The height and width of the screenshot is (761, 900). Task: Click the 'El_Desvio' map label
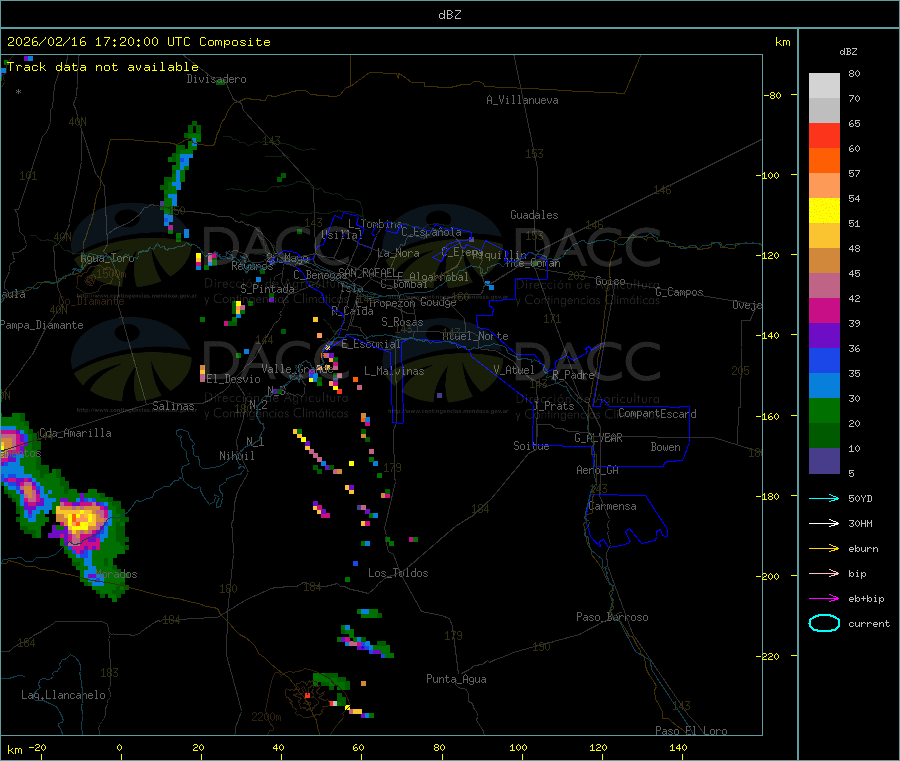click(x=233, y=379)
